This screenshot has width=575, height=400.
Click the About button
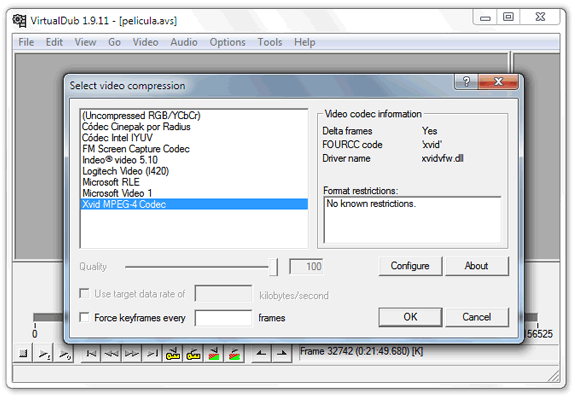click(476, 266)
